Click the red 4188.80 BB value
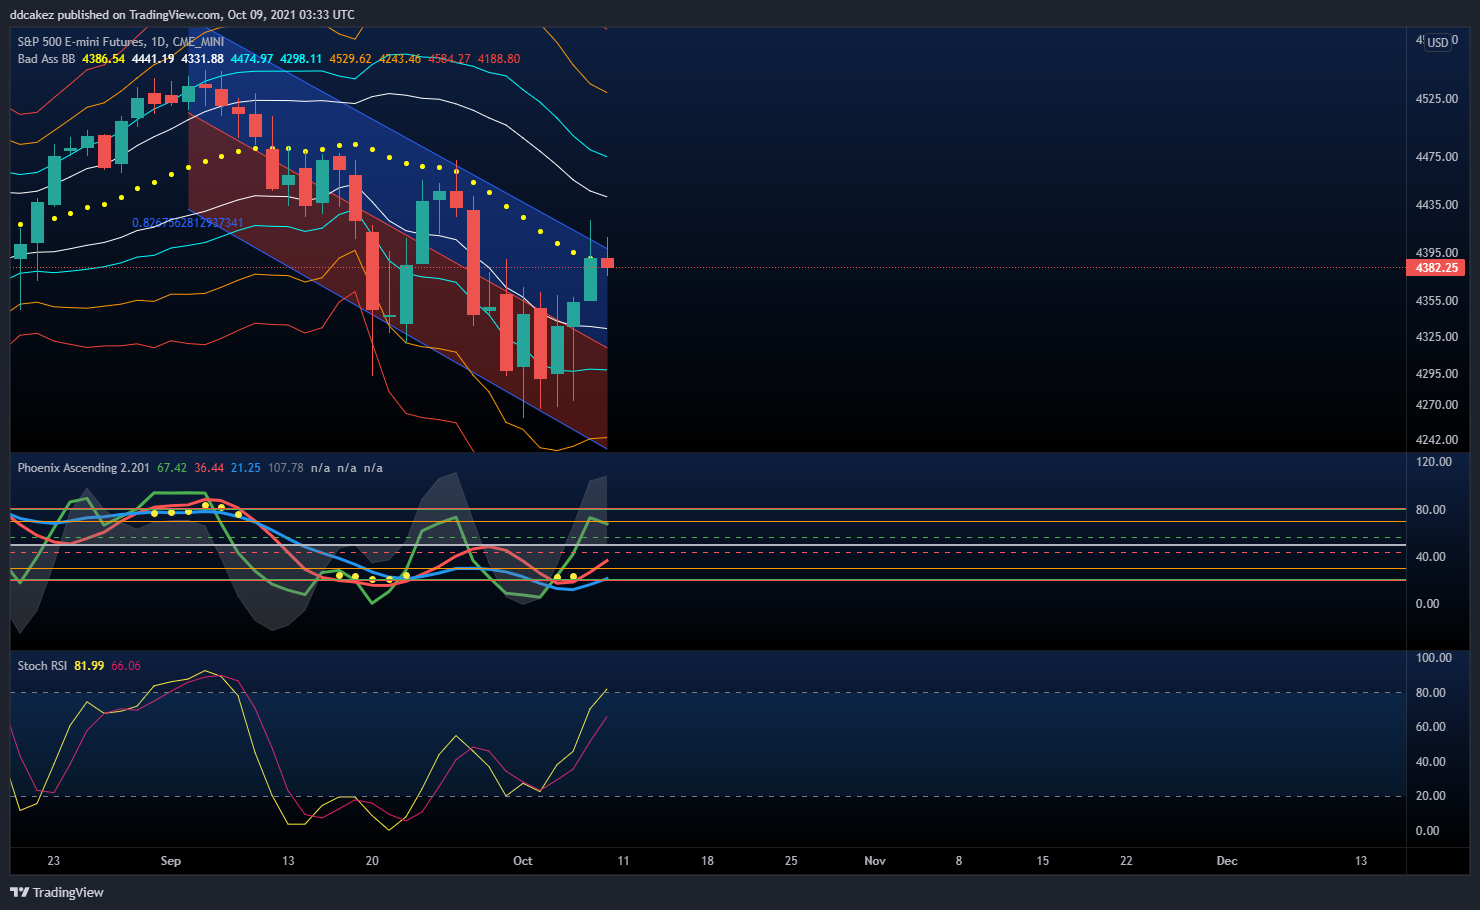 pyautogui.click(x=498, y=59)
